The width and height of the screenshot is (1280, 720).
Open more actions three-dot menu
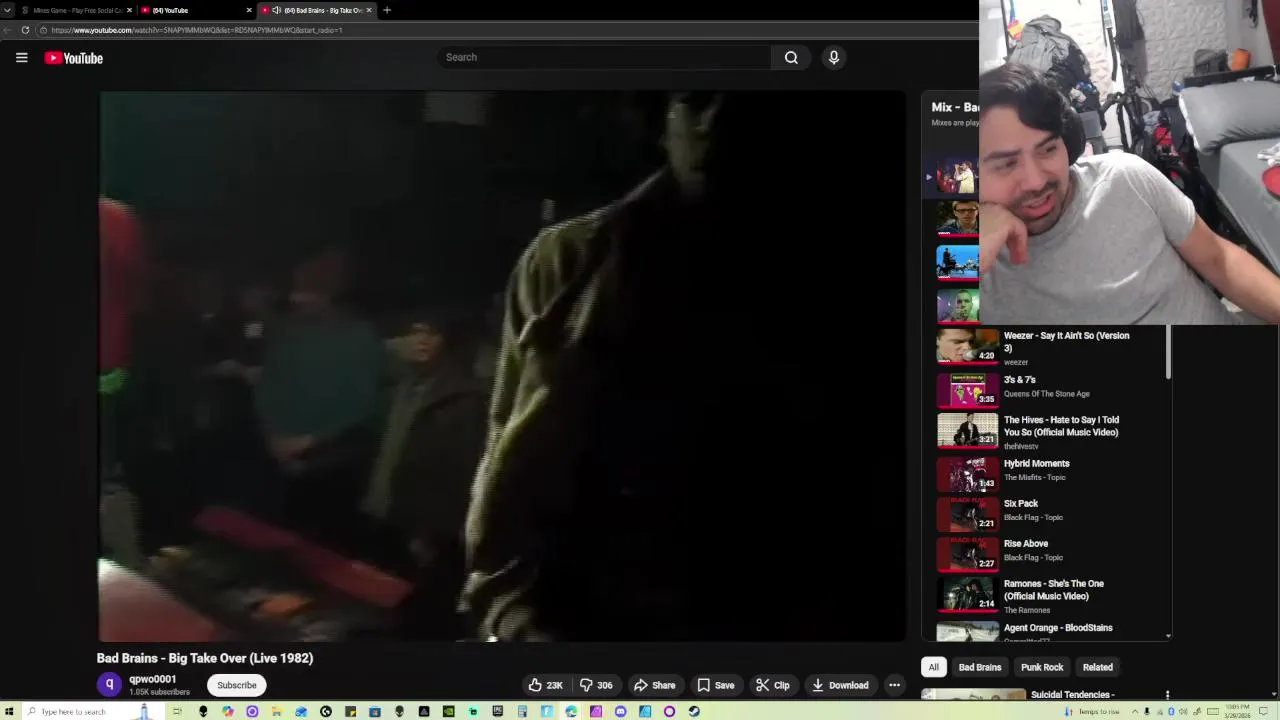coord(894,685)
